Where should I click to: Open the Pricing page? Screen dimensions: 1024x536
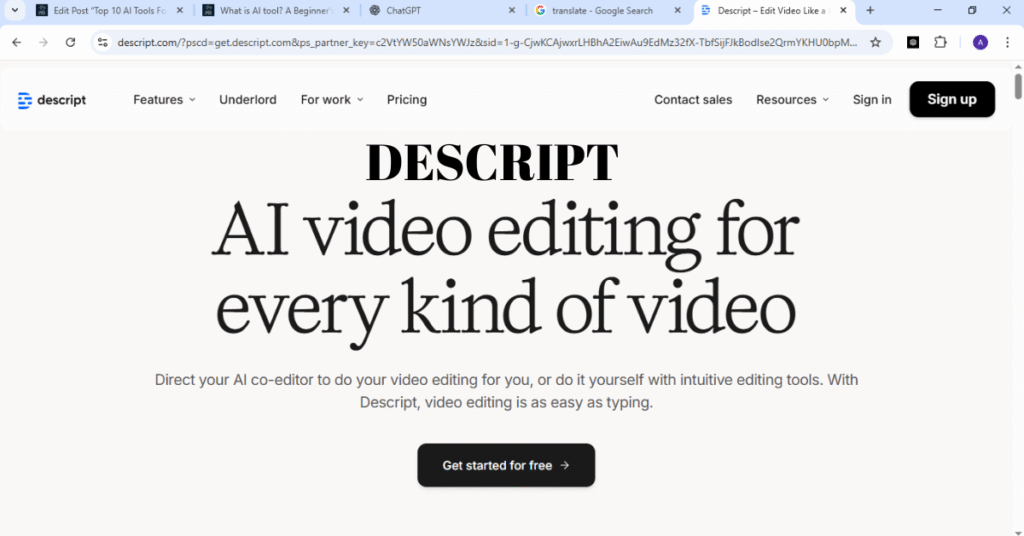[407, 100]
